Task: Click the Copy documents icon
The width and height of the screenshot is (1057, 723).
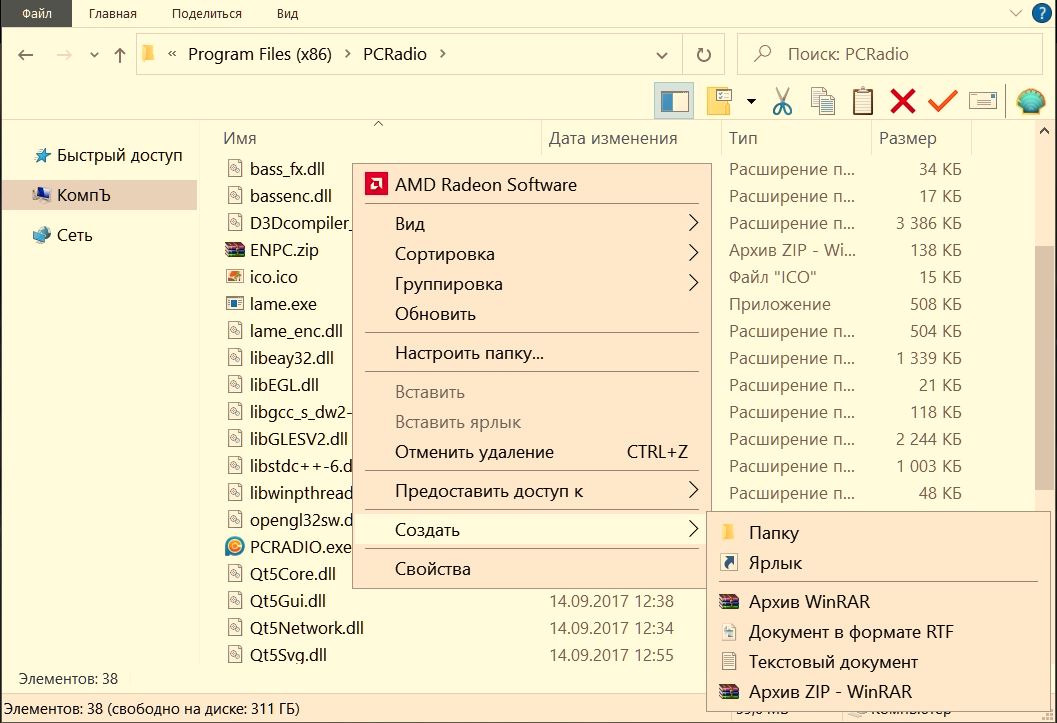Action: click(822, 102)
